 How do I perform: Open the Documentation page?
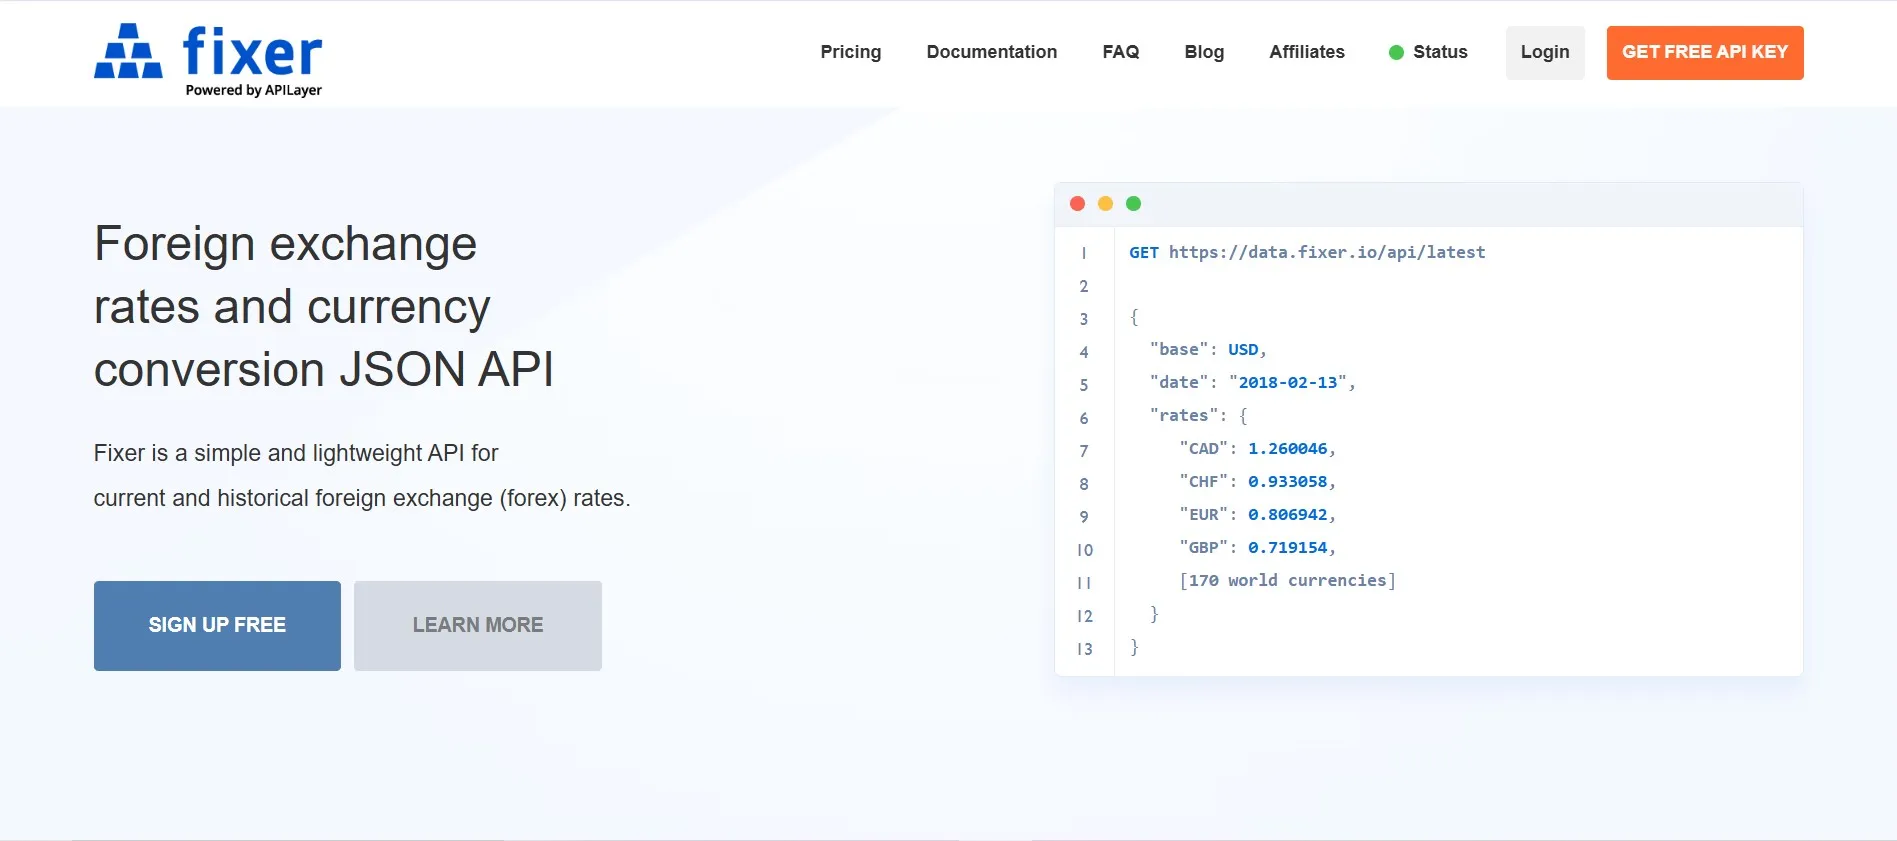991,52
